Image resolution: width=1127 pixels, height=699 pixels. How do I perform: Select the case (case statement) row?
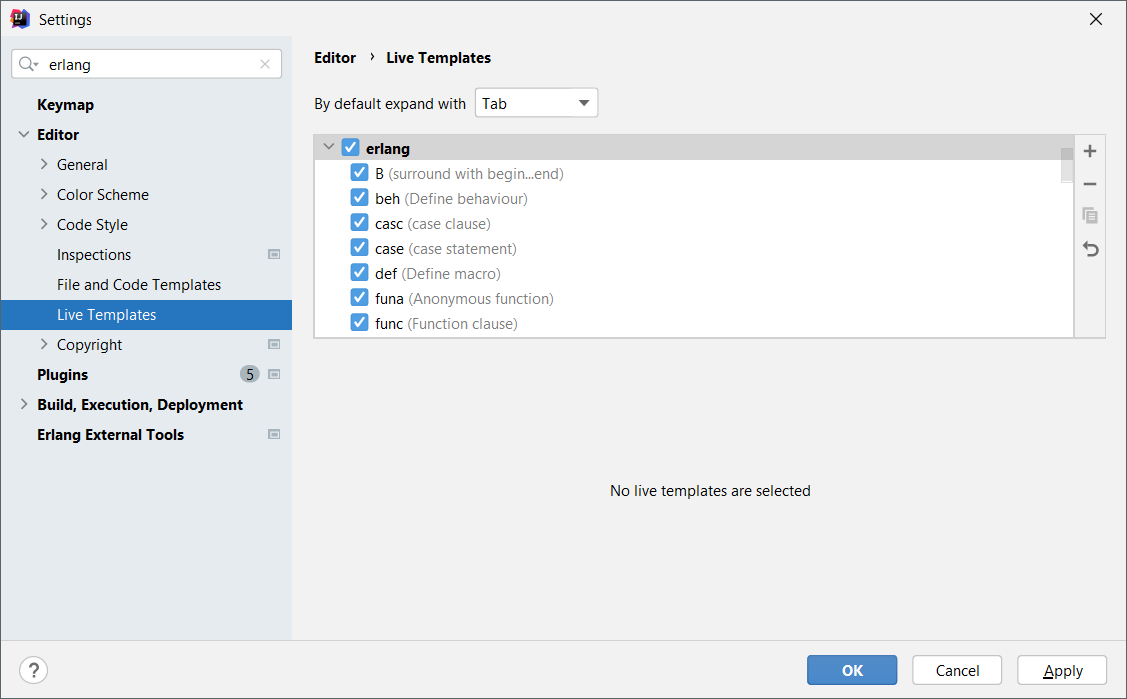click(694, 249)
